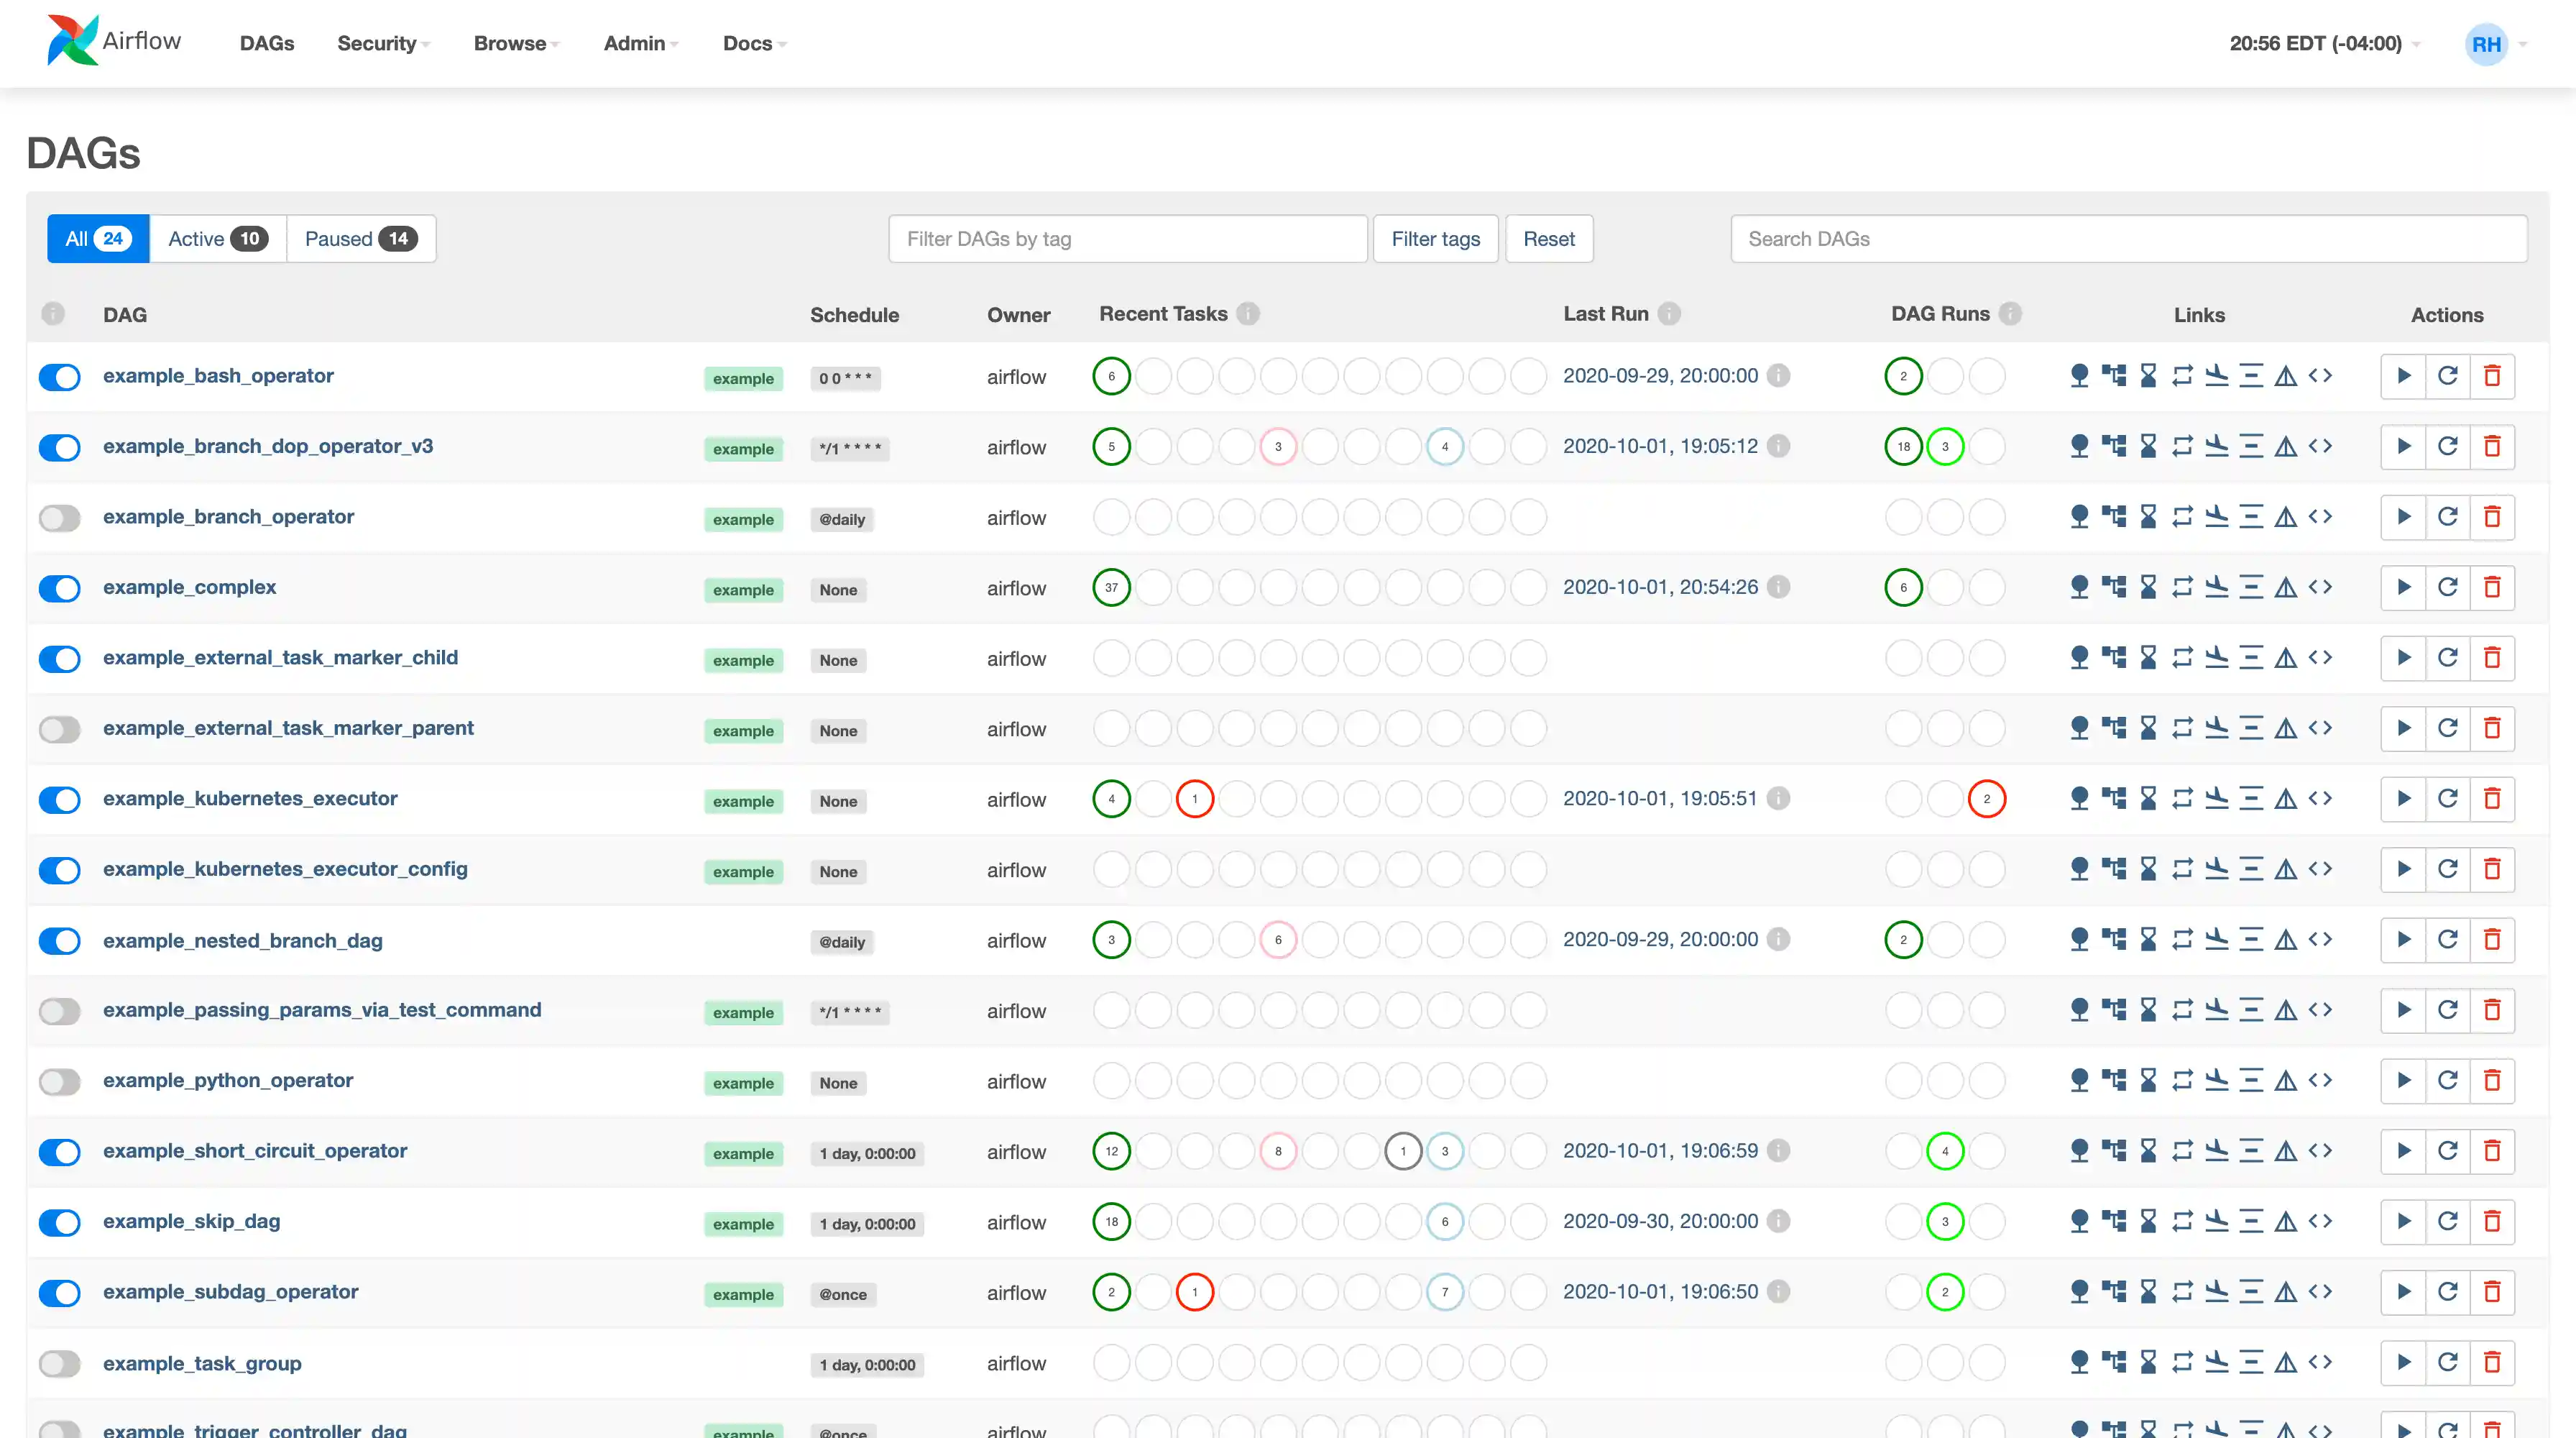
Task: Click the Filter tags button
Action: pos(1435,239)
